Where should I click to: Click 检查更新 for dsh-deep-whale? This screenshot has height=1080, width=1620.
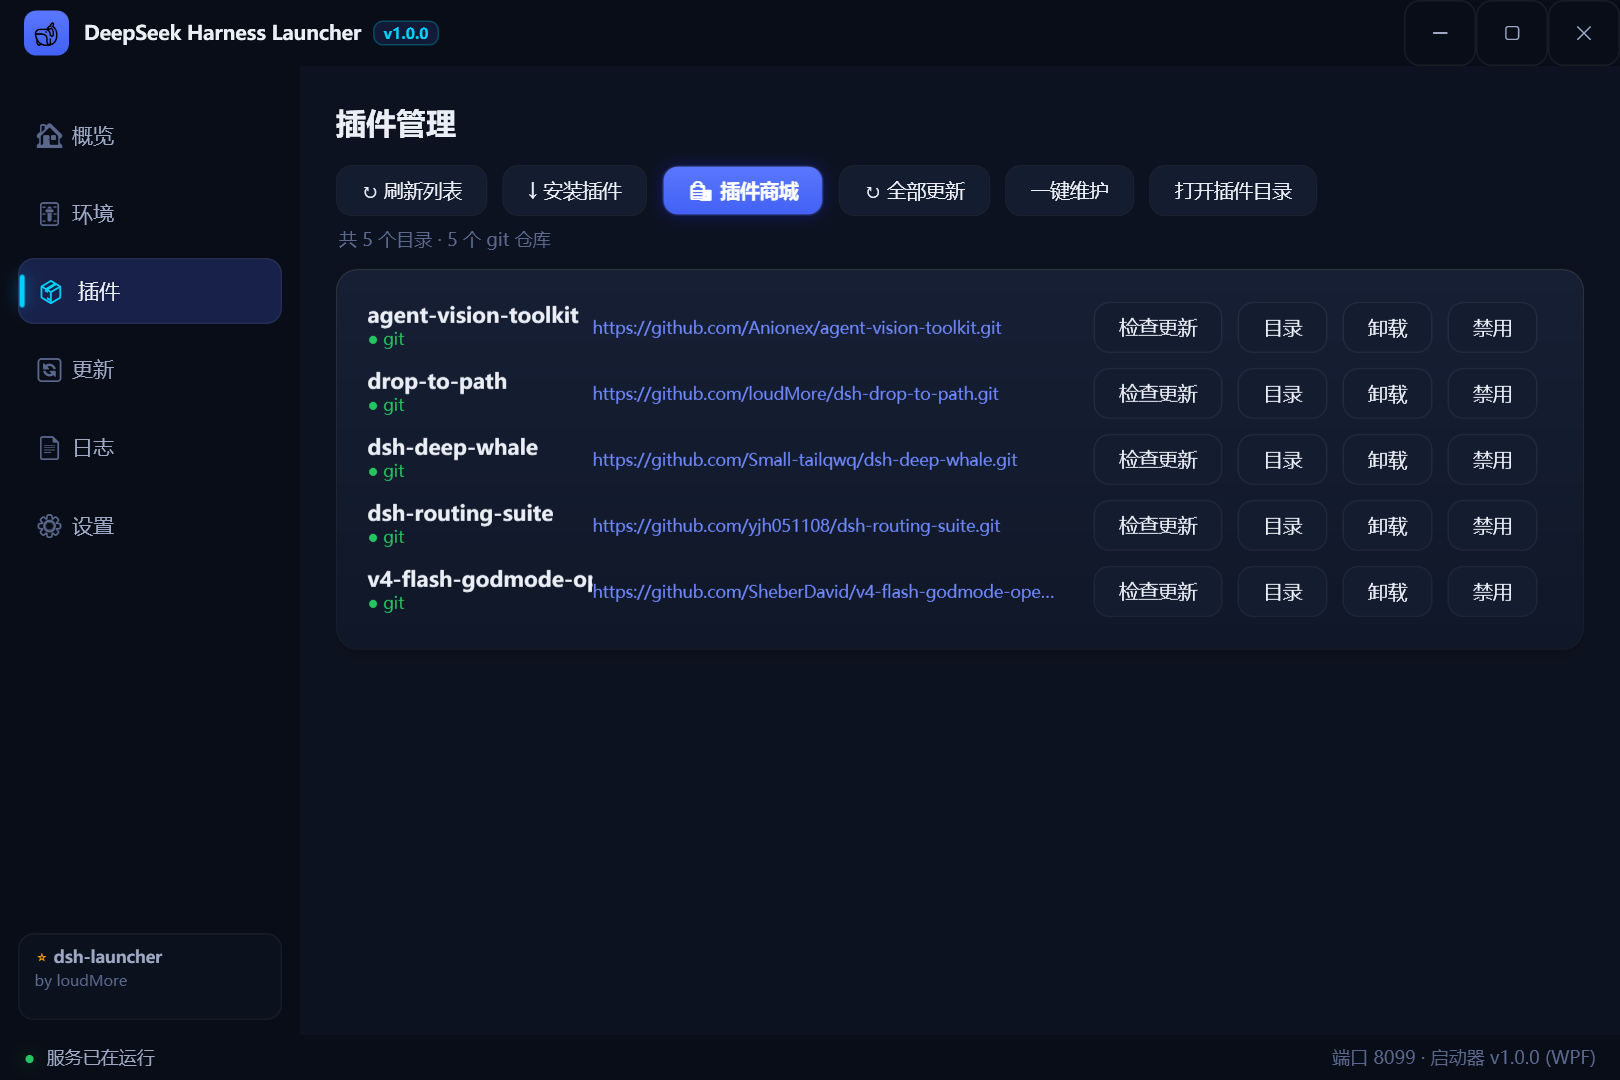point(1158,460)
